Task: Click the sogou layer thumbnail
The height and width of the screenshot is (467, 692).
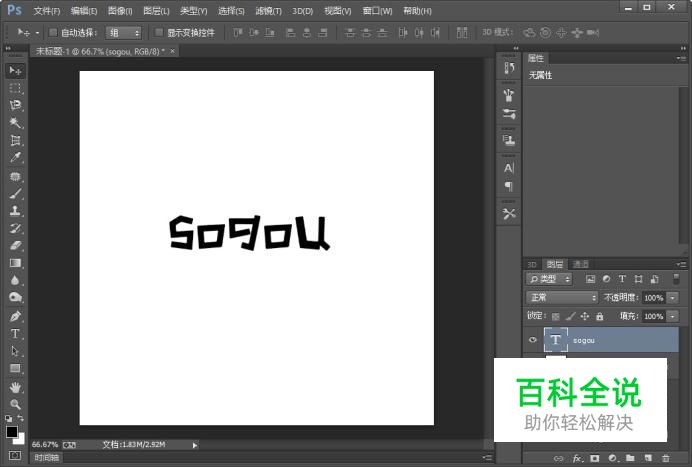Action: coord(555,340)
